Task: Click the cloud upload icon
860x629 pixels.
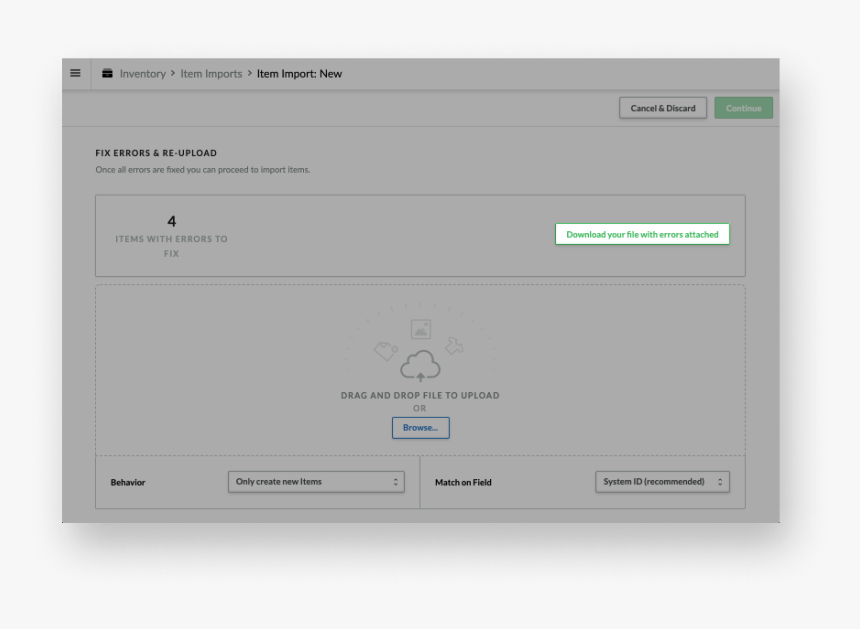Action: [420, 365]
